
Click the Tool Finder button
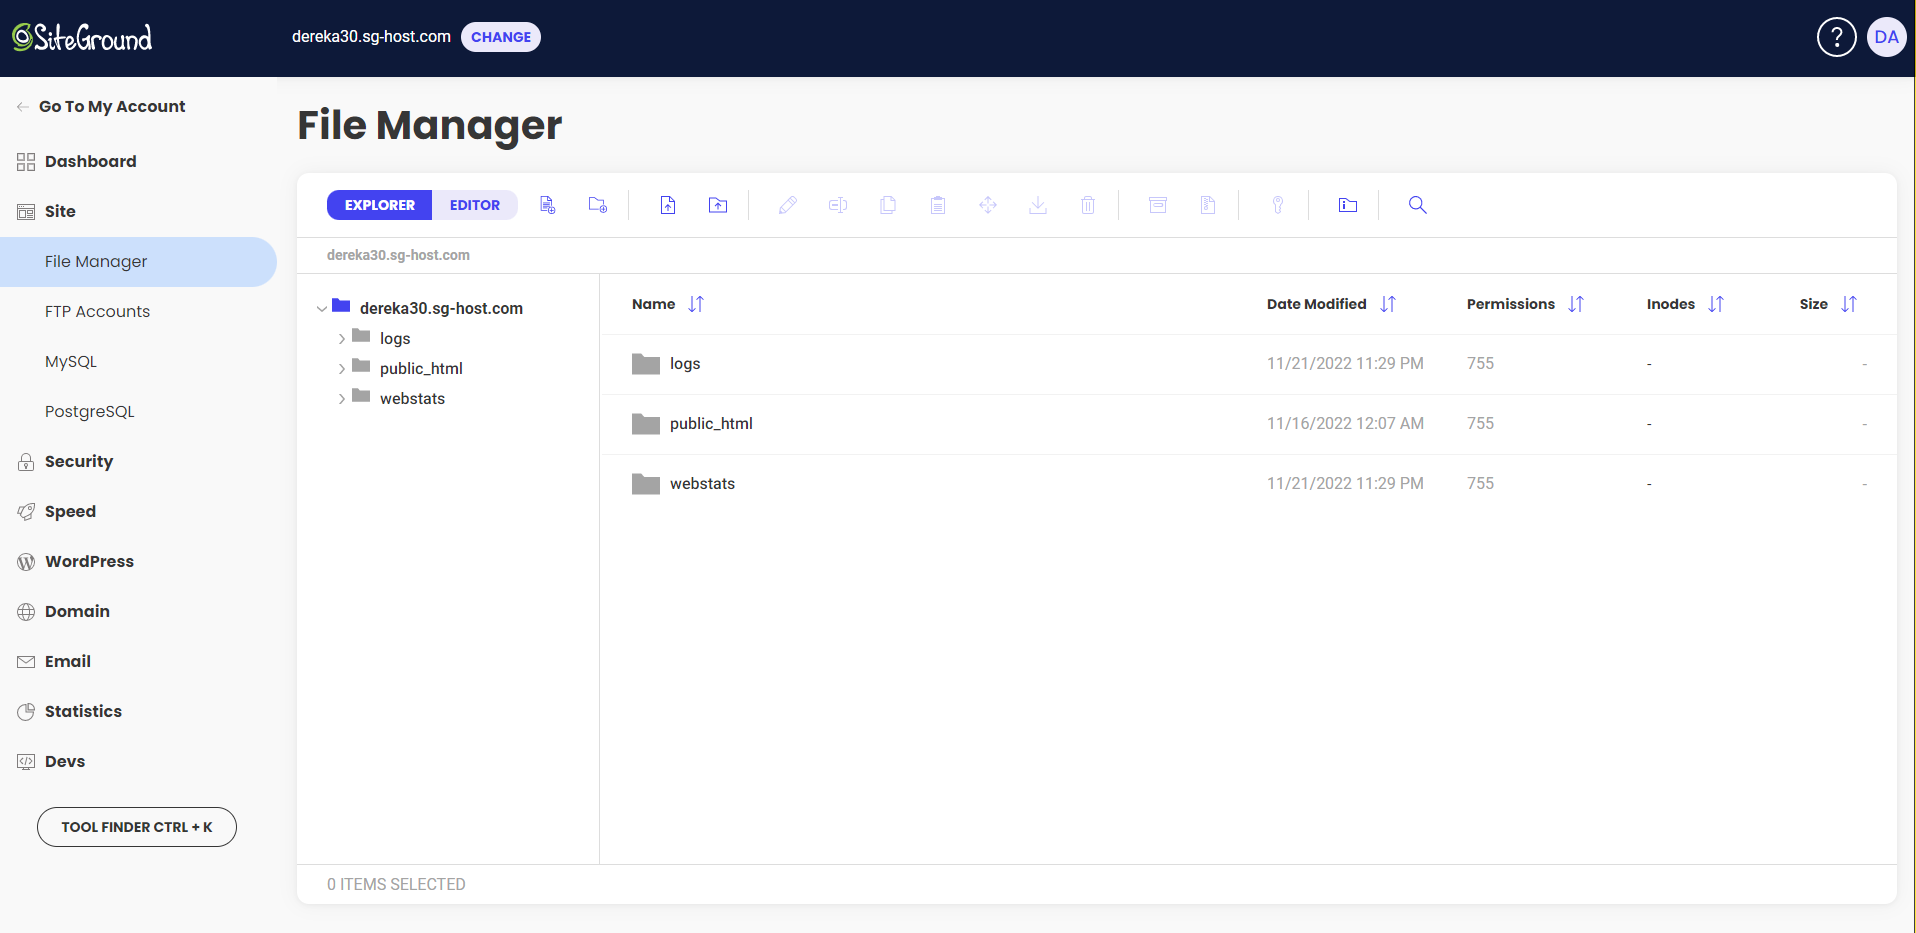point(137,827)
